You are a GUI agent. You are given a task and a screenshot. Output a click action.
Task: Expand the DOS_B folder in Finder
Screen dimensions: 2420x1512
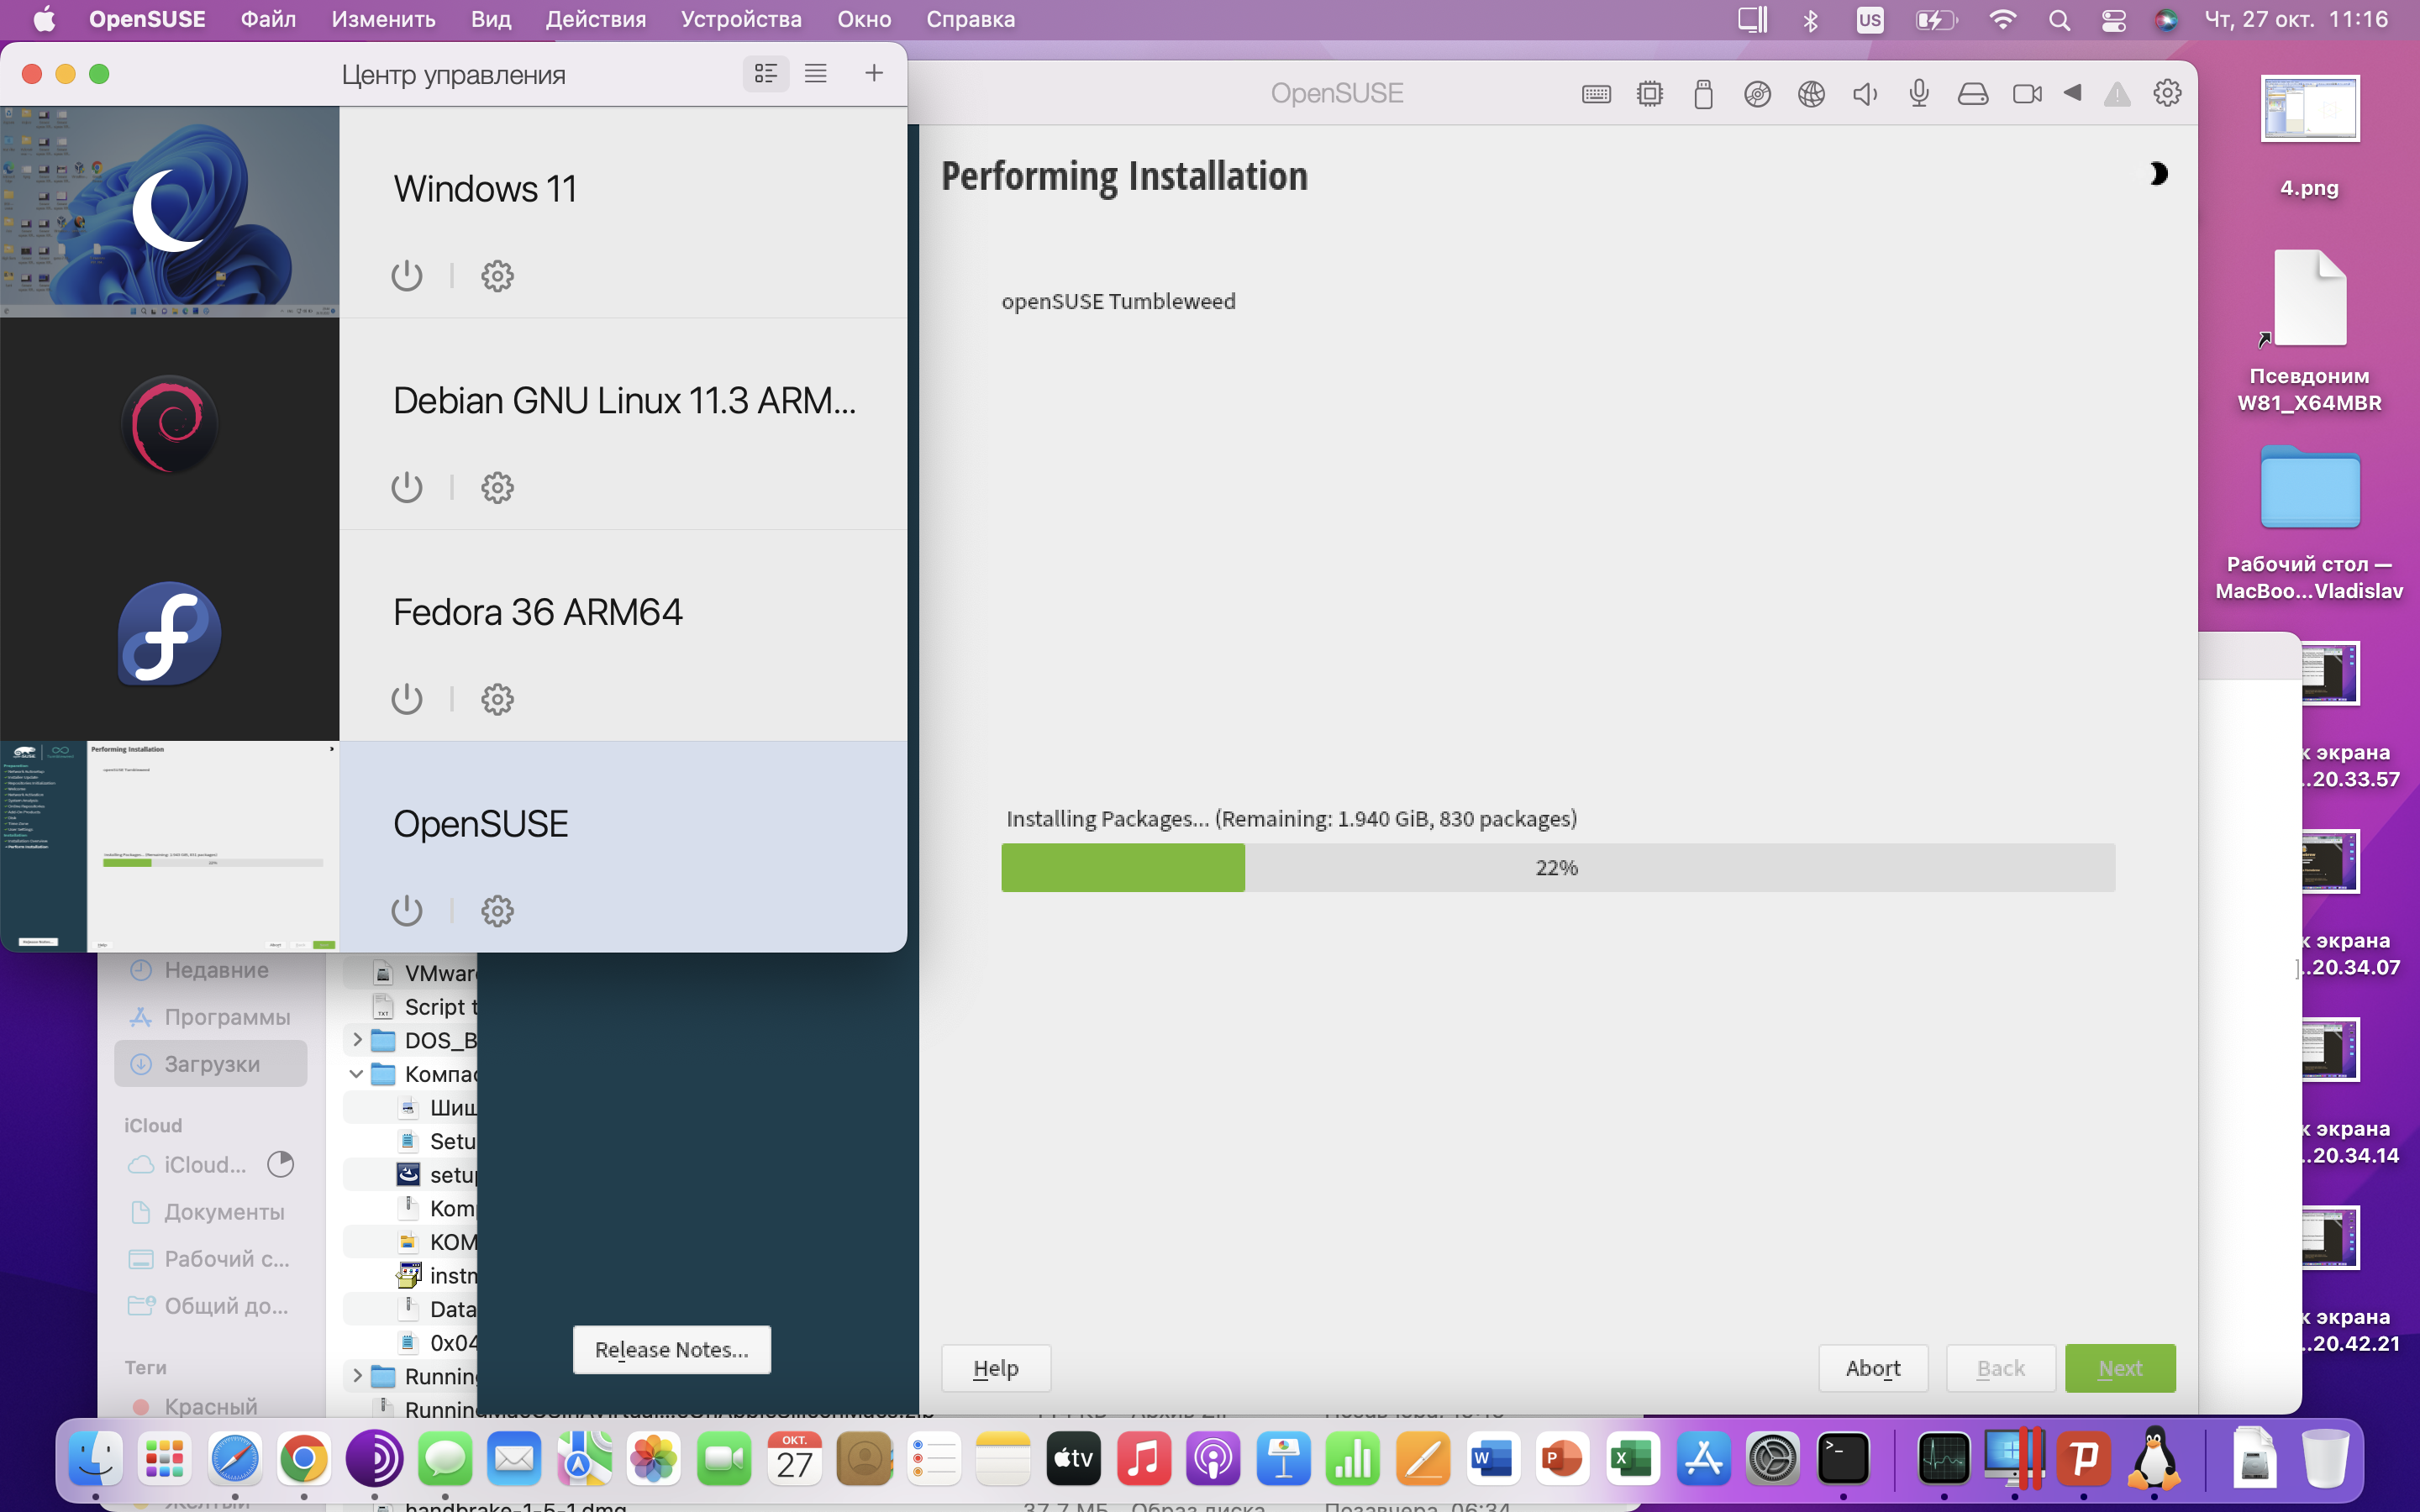357,1040
